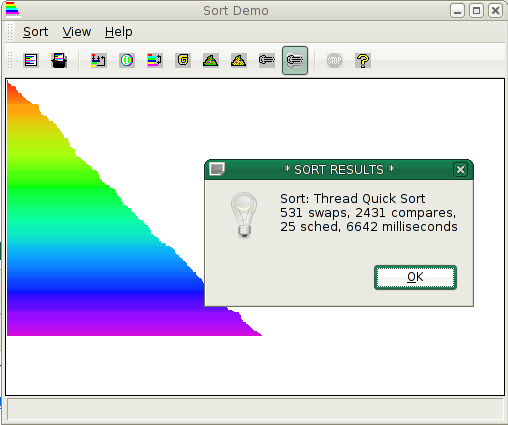Image resolution: width=508 pixels, height=425 pixels.
Task: Click OK in Sort Results dialog
Action: click(415, 277)
